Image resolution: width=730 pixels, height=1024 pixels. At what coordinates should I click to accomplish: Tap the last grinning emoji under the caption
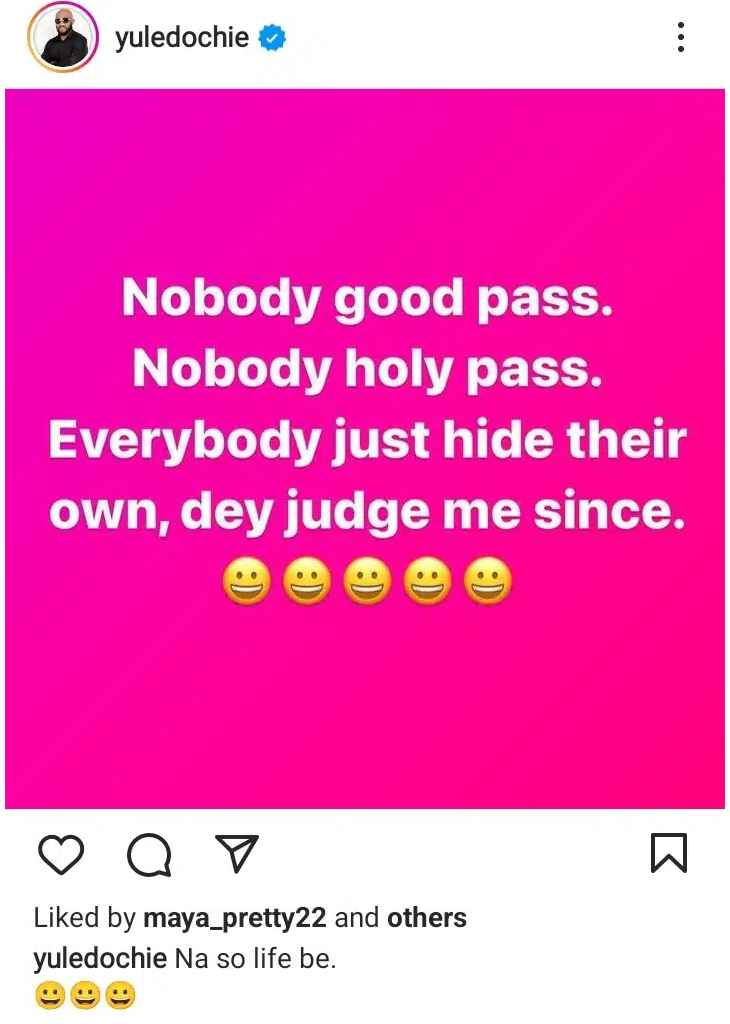pyautogui.click(x=120, y=996)
